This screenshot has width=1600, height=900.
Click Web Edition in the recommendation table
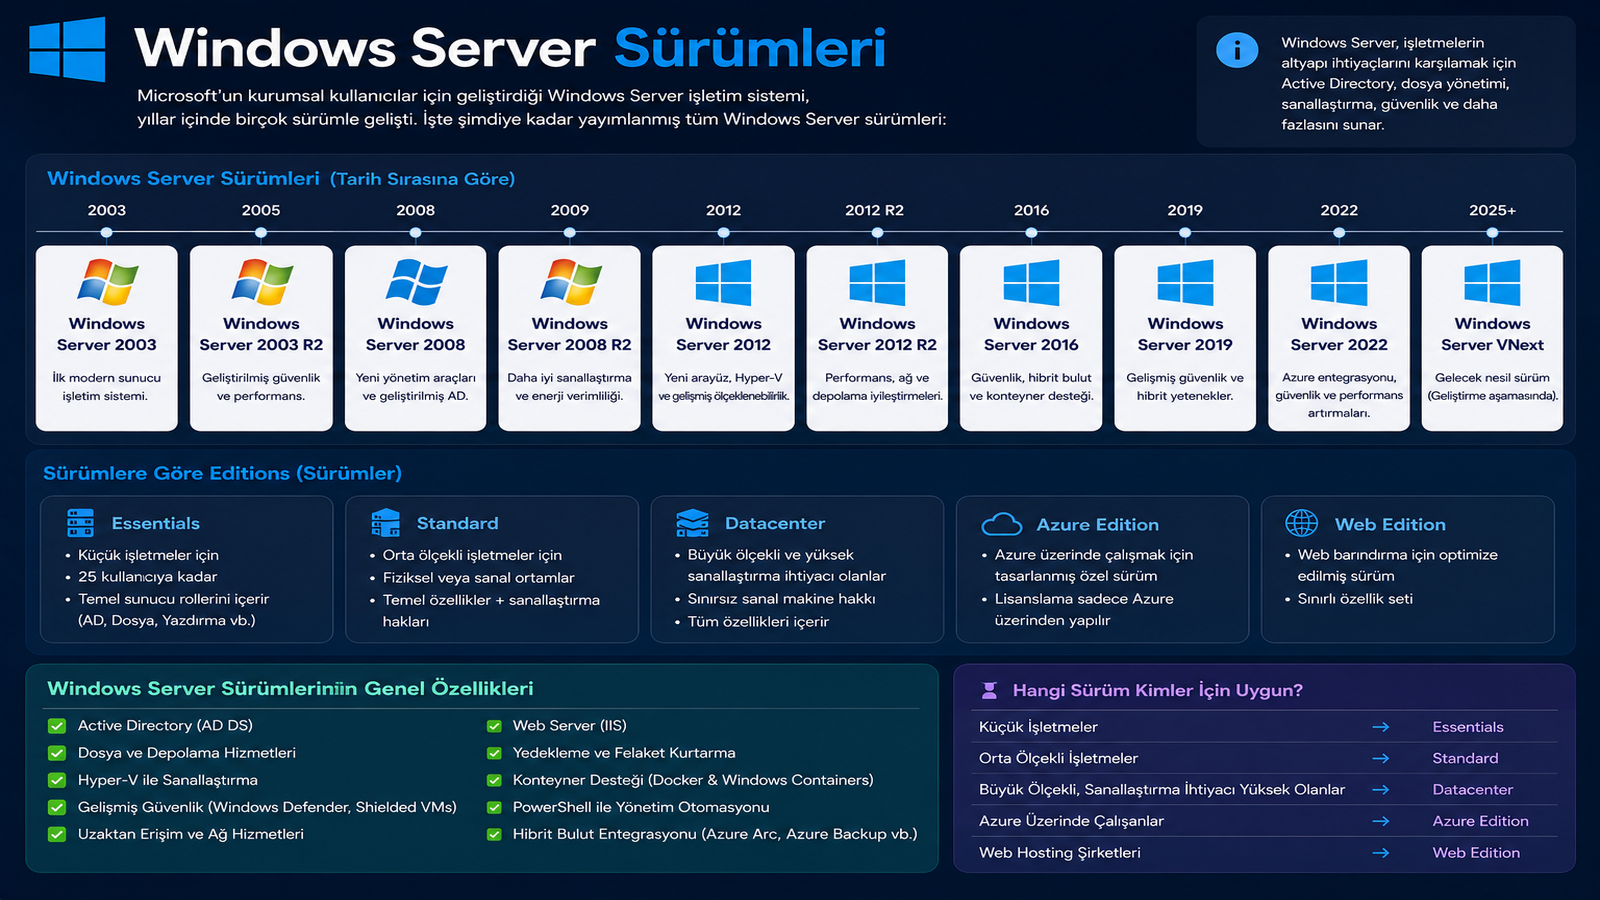tap(1476, 853)
